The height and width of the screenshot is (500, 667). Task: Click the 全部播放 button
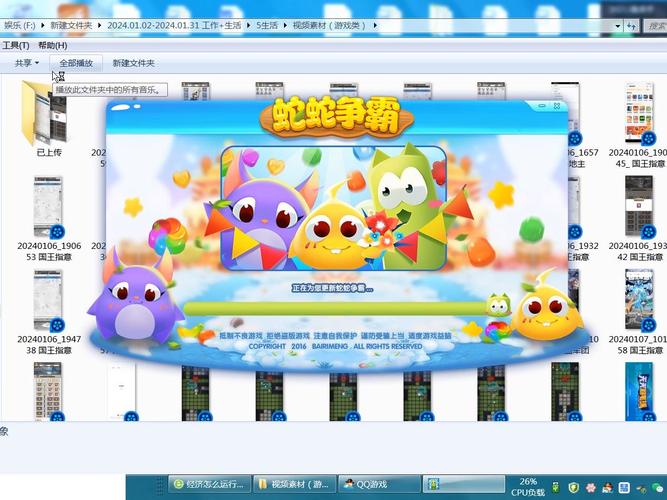[76, 63]
